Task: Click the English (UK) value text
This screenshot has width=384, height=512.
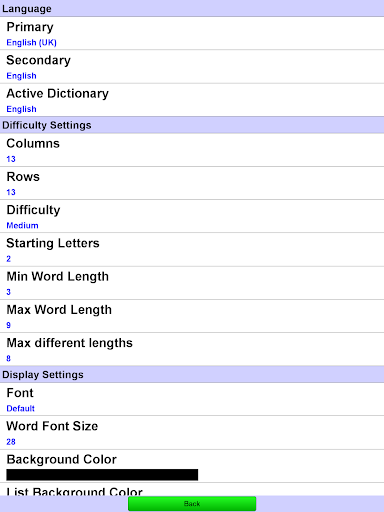Action: pos(32,43)
